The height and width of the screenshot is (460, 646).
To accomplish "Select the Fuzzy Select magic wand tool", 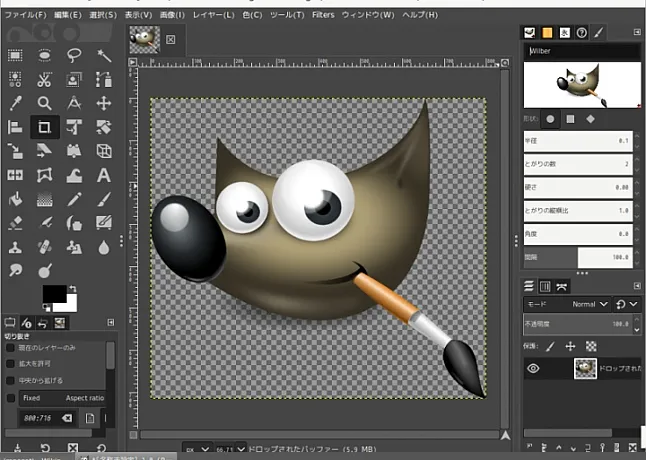I will click(x=103, y=55).
